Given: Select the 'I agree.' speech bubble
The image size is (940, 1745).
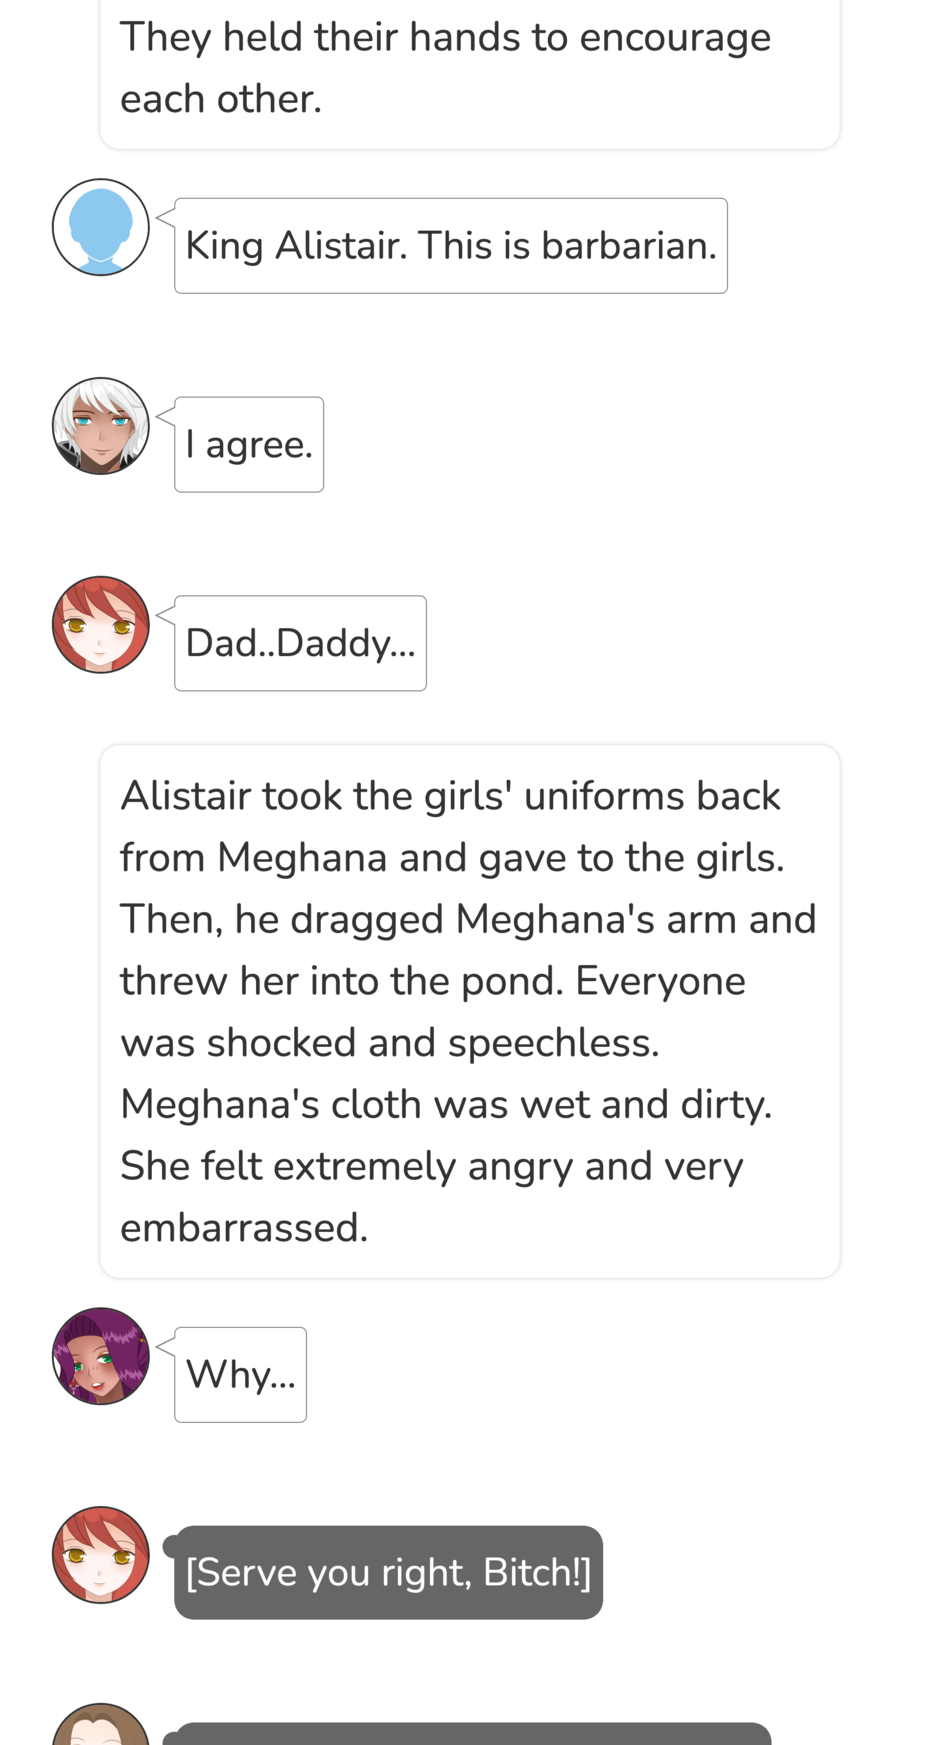Looking at the screenshot, I should pyautogui.click(x=249, y=445).
